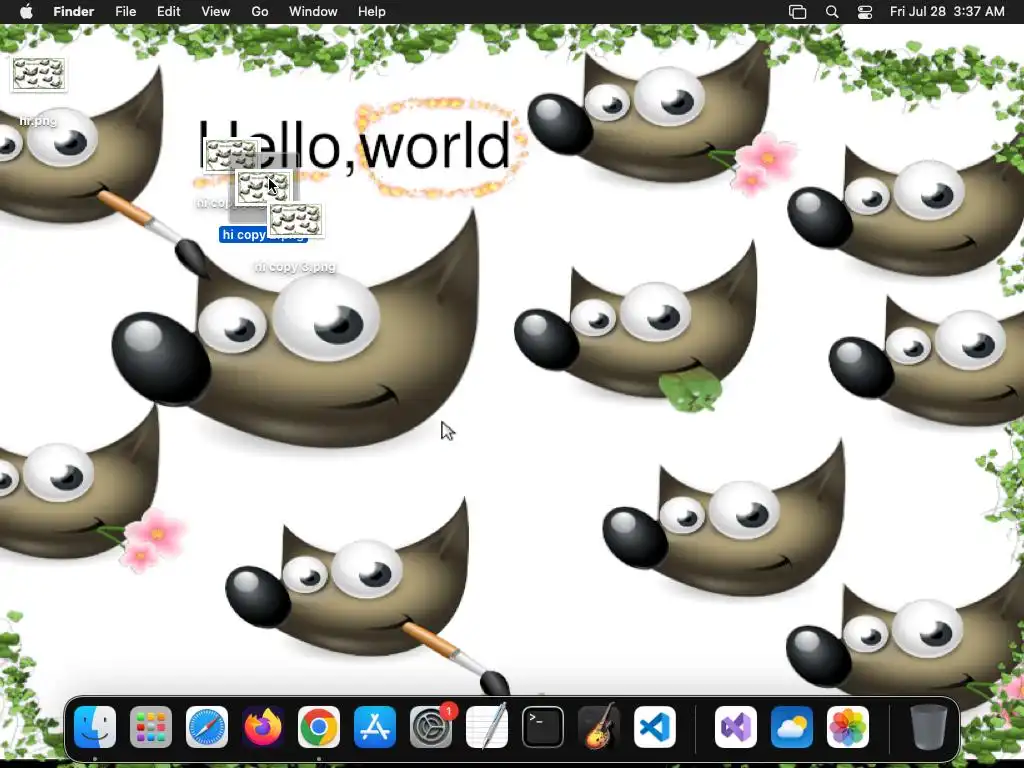Launch Firefox from the Dock
This screenshot has width=1024, height=768.
point(263,727)
